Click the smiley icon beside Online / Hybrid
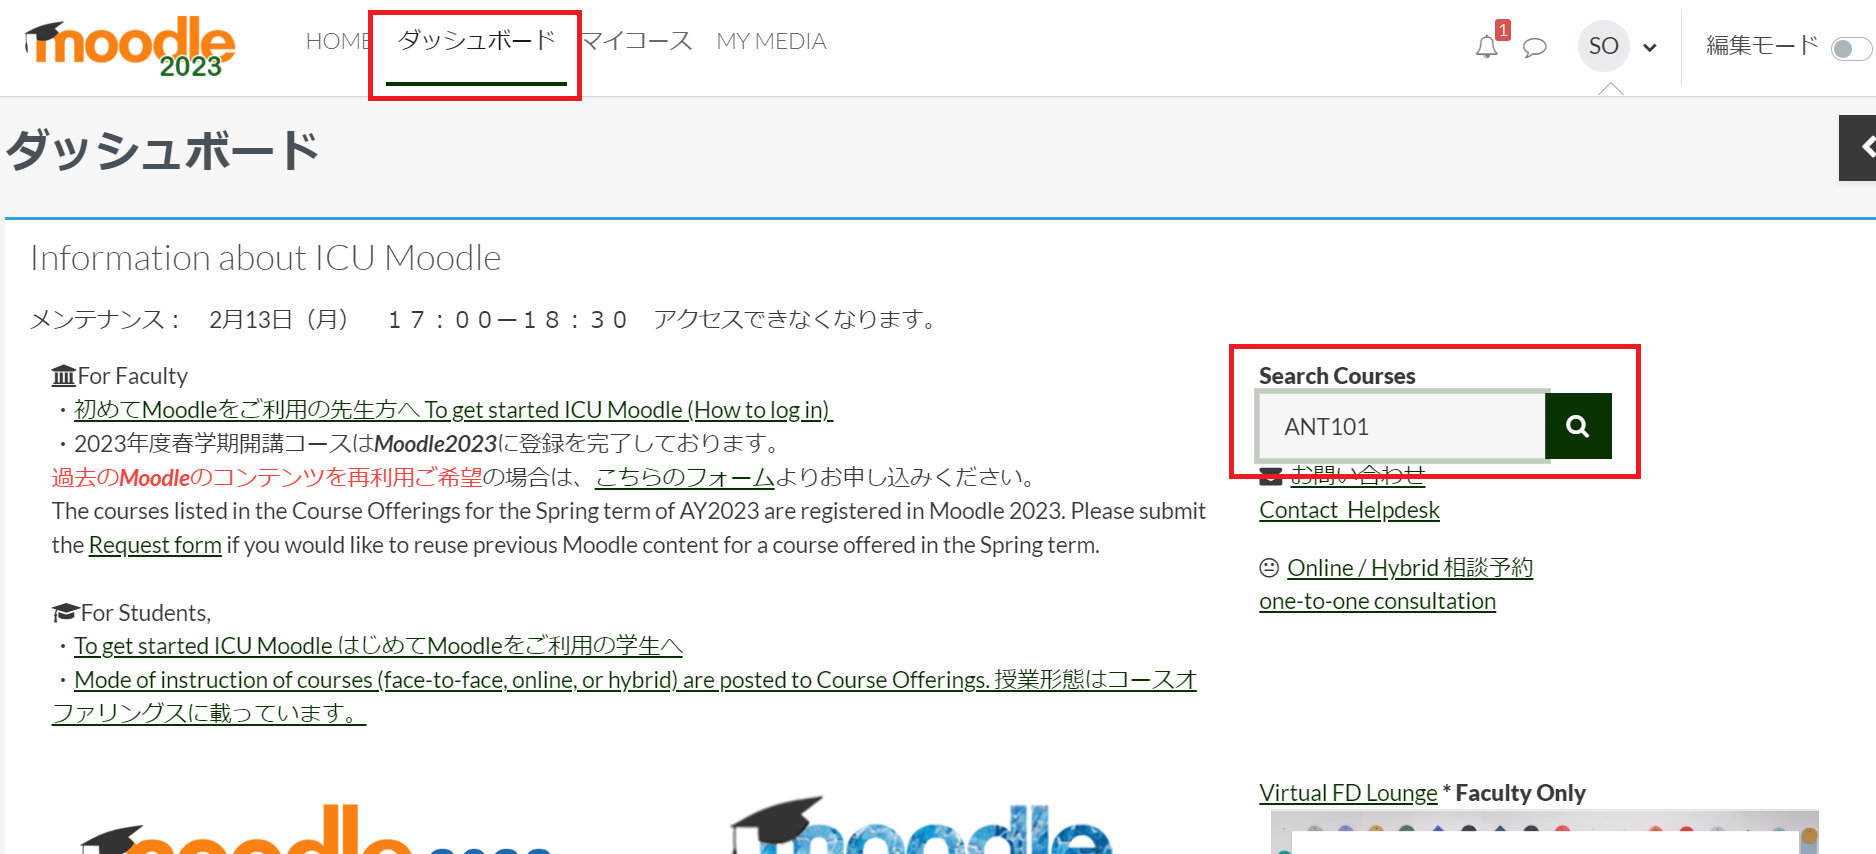This screenshot has height=854, width=1876. tap(1269, 568)
